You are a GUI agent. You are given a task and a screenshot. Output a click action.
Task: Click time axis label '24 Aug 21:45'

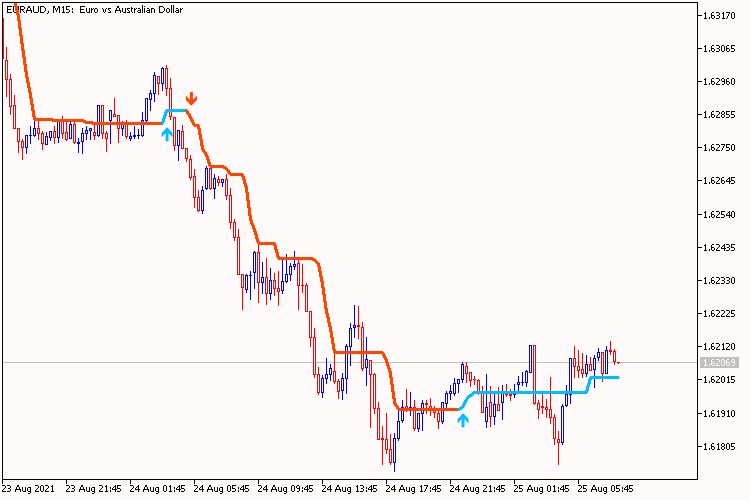tap(478, 489)
